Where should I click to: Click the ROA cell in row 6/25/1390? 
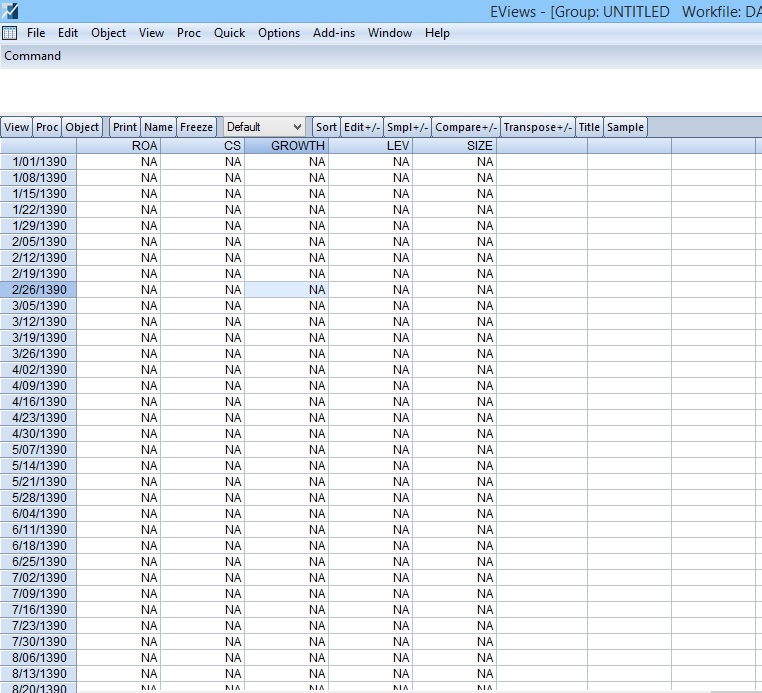pos(119,562)
